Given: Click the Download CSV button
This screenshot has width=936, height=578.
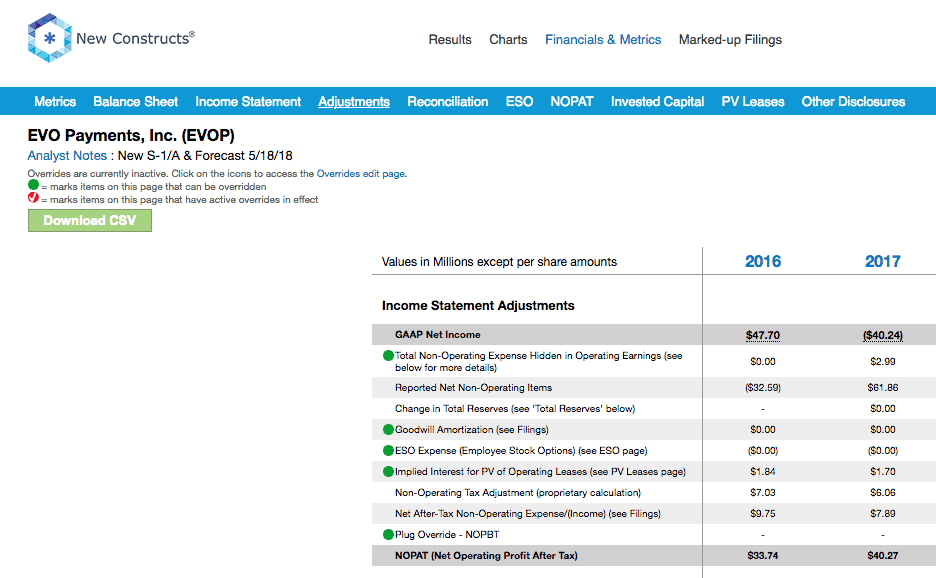Looking at the screenshot, I should pos(90,220).
